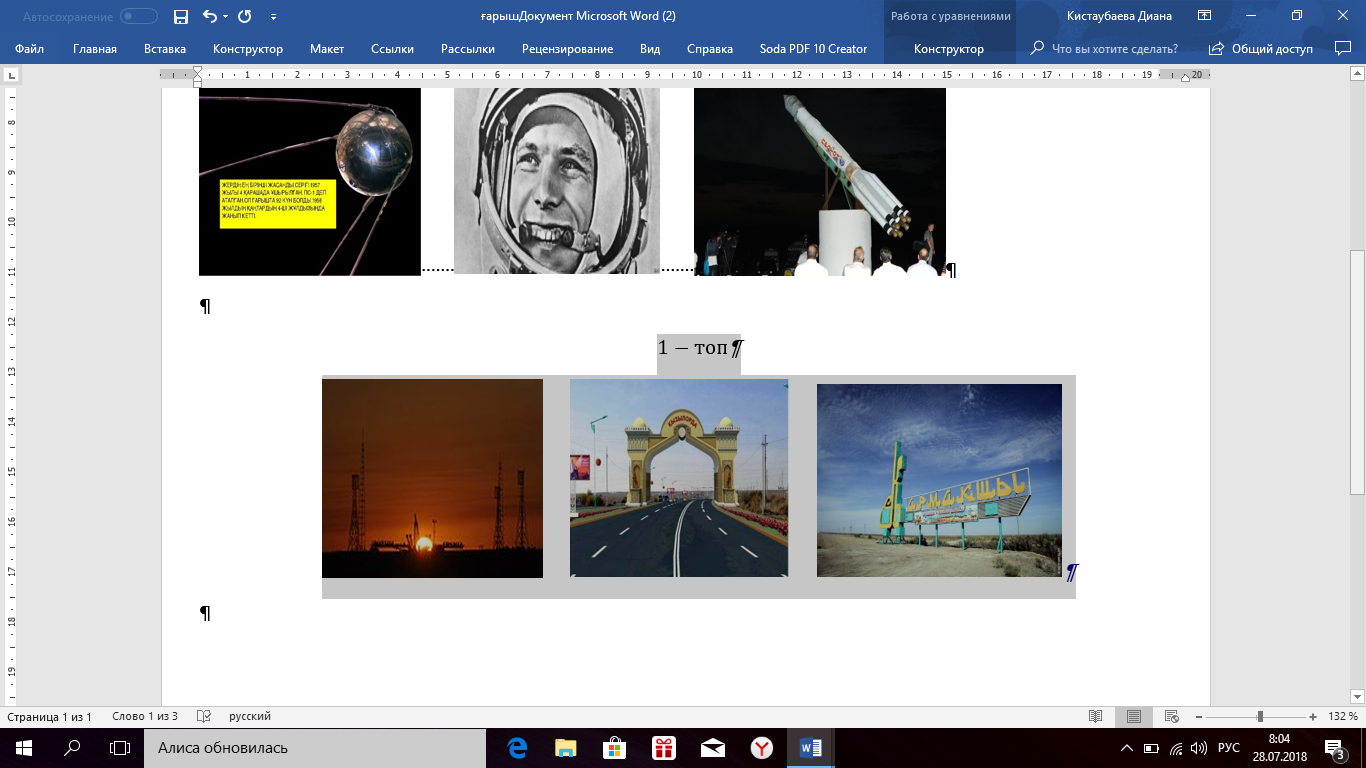Open comments pane icon in ribbon

click(1343, 49)
